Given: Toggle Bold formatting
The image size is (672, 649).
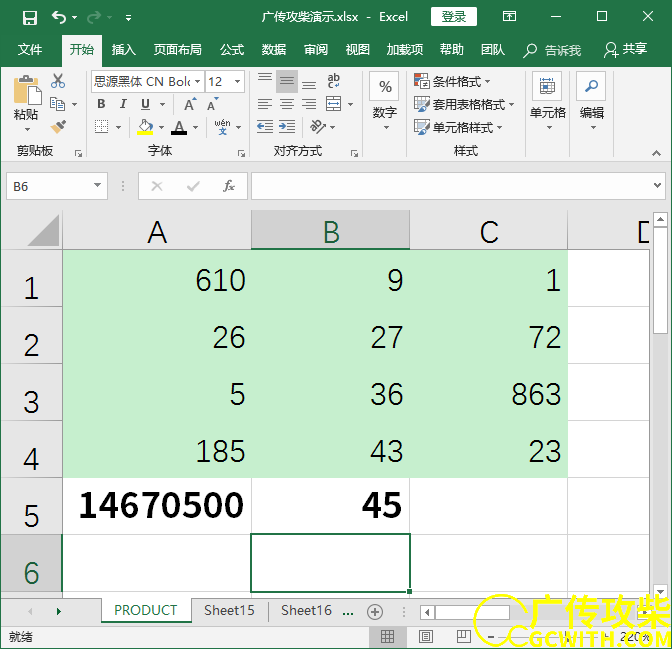Looking at the screenshot, I should click(101, 104).
